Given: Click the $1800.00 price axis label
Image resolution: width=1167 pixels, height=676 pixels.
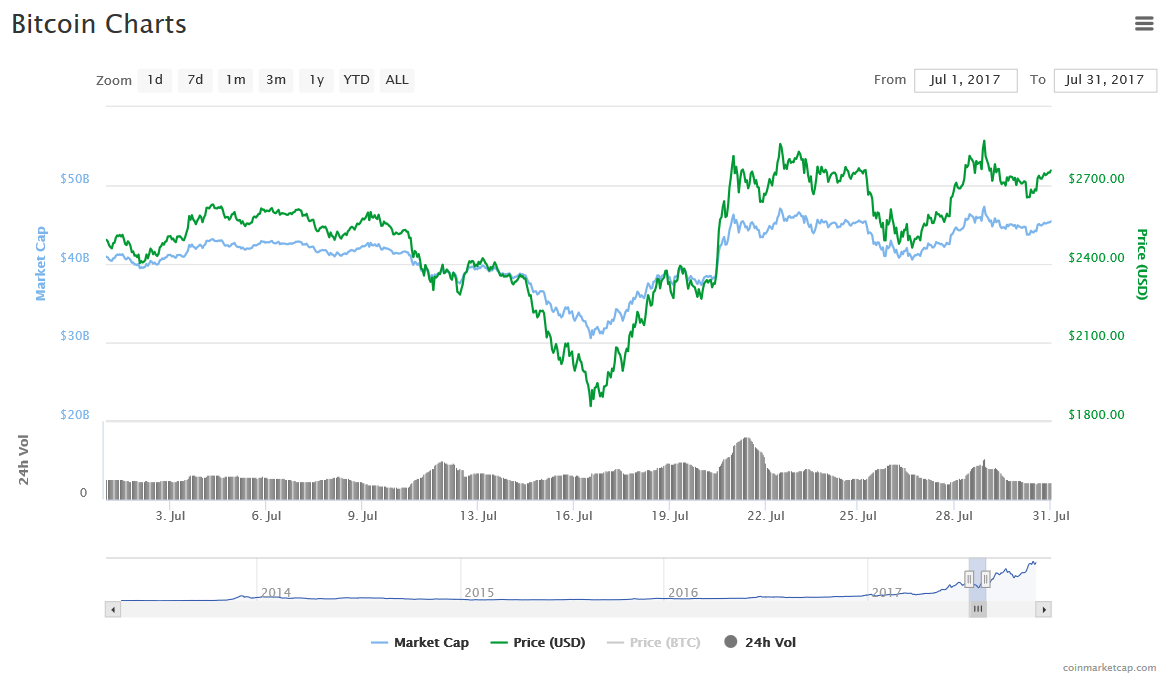Looking at the screenshot, I should 1096,415.
